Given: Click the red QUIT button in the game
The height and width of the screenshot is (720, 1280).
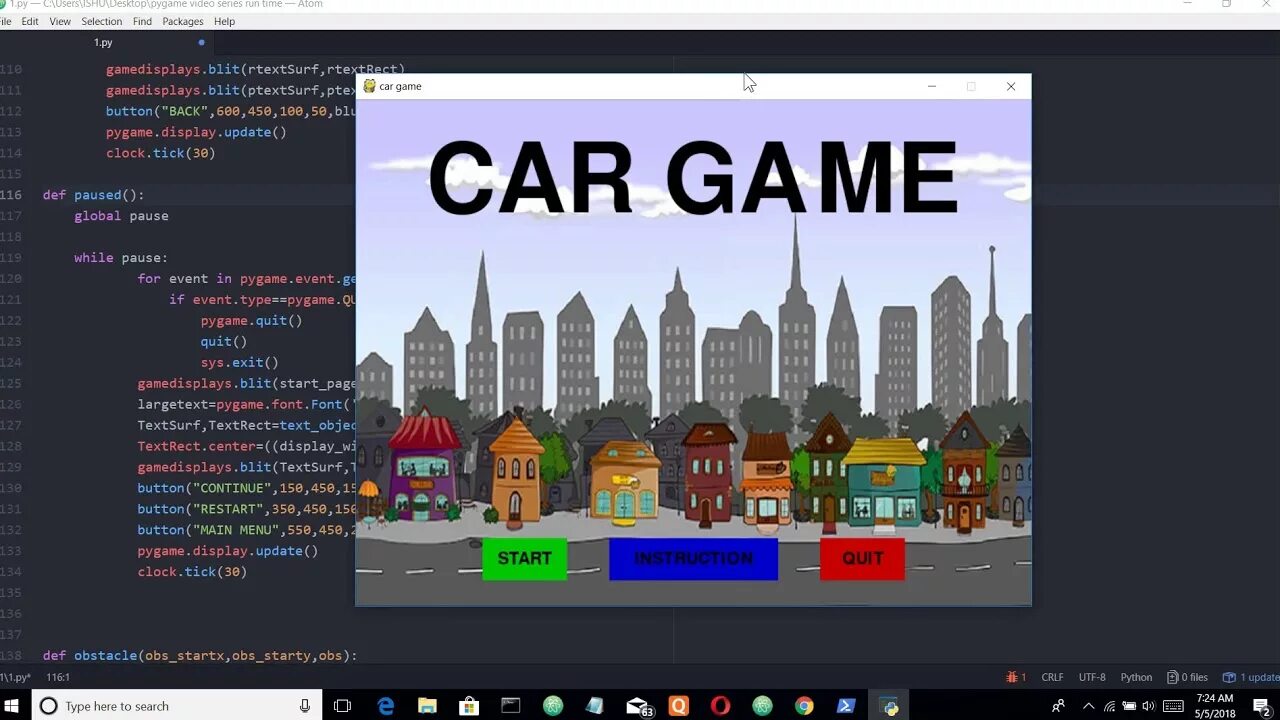Looking at the screenshot, I should tap(862, 558).
